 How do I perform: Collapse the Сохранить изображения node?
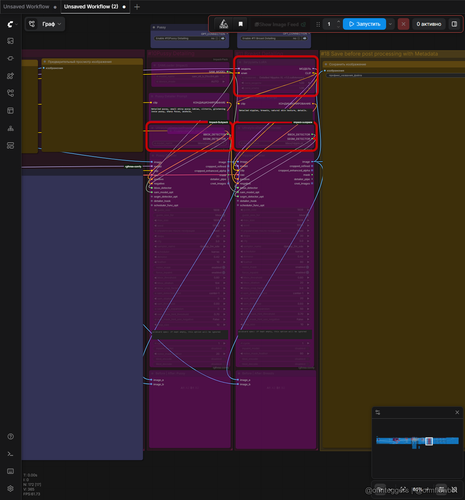pyautogui.click(x=326, y=64)
